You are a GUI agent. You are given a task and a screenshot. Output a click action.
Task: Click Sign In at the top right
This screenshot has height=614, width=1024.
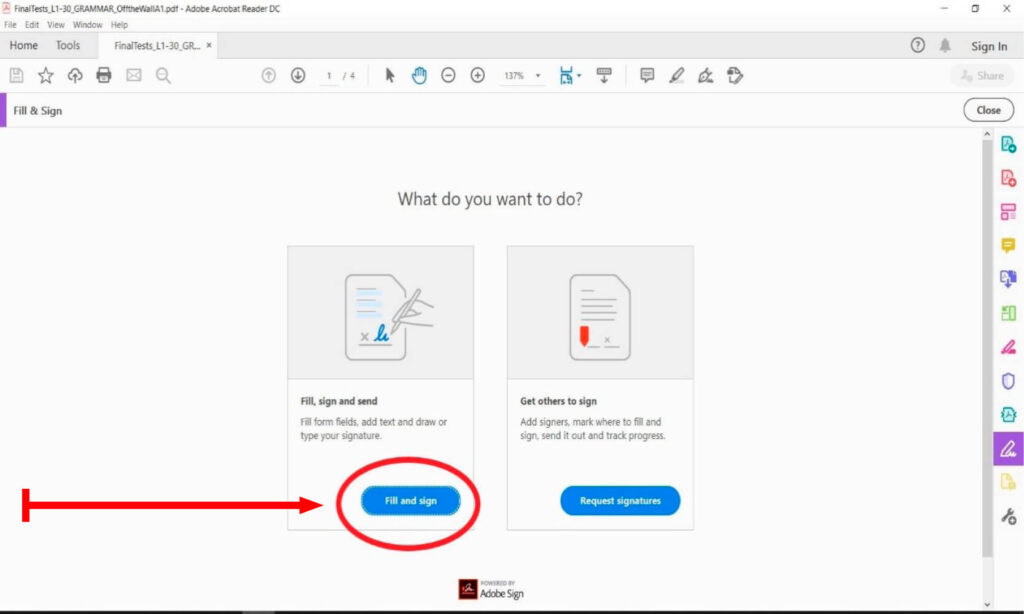[989, 46]
